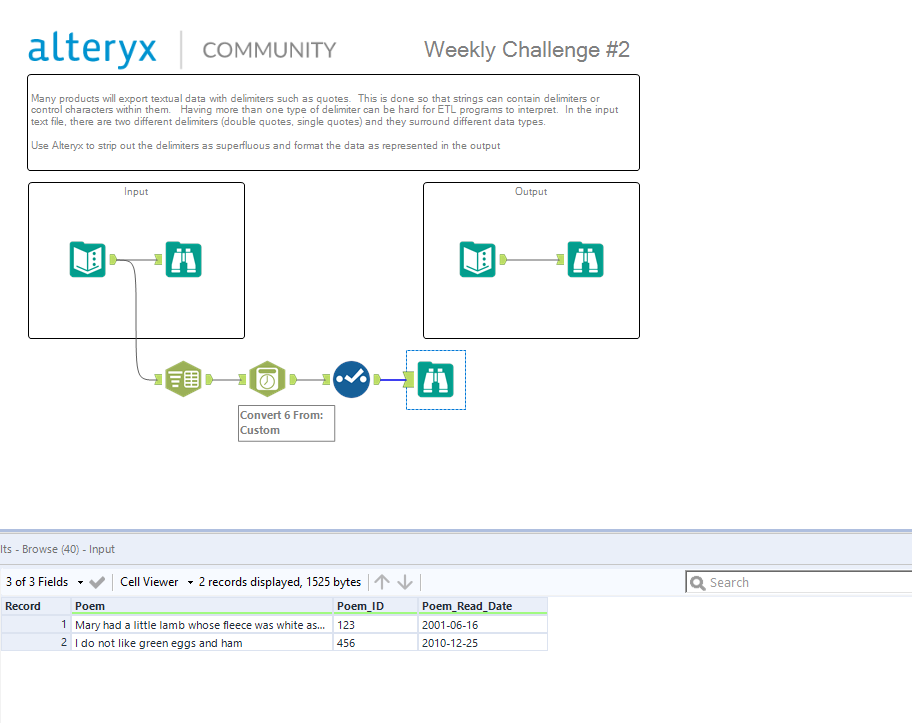Select record row number 1

[35, 625]
